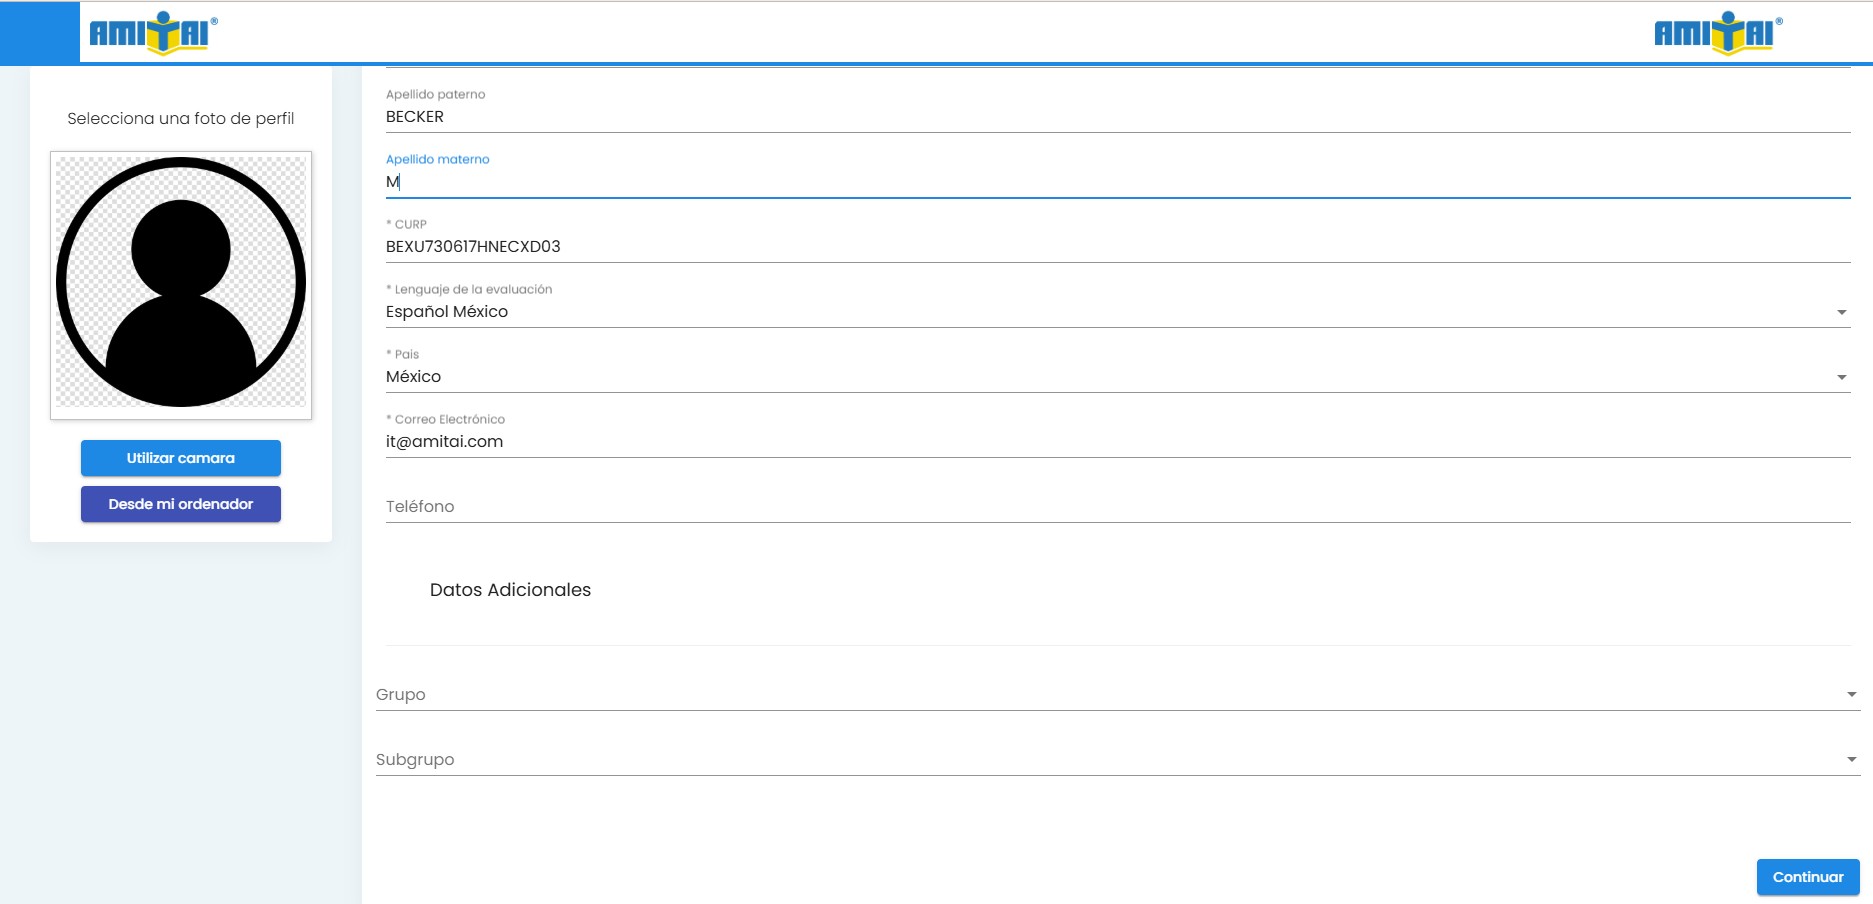Viewport: 1873px width, 904px height.
Task: Click the profile avatar placeholder image
Action: pos(181,283)
